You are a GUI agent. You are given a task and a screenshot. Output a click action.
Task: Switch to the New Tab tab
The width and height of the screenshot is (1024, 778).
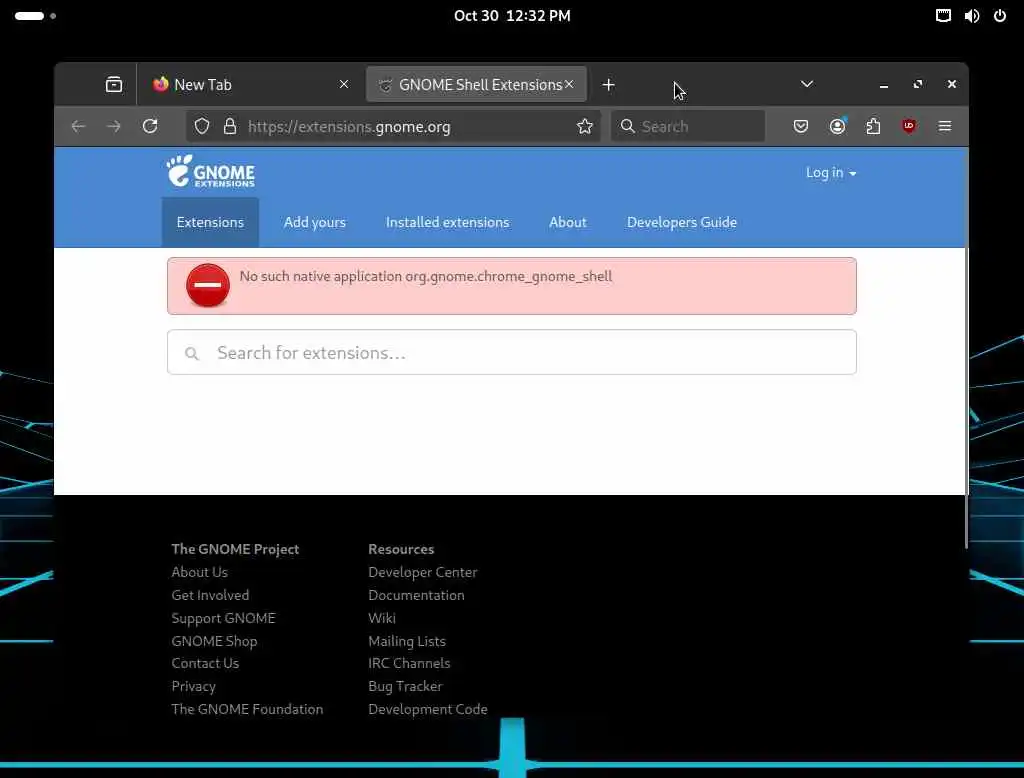click(x=250, y=84)
